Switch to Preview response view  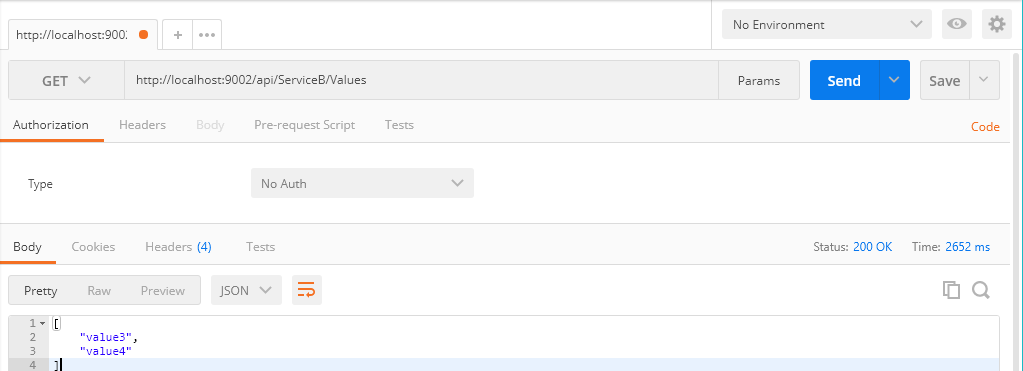point(162,291)
